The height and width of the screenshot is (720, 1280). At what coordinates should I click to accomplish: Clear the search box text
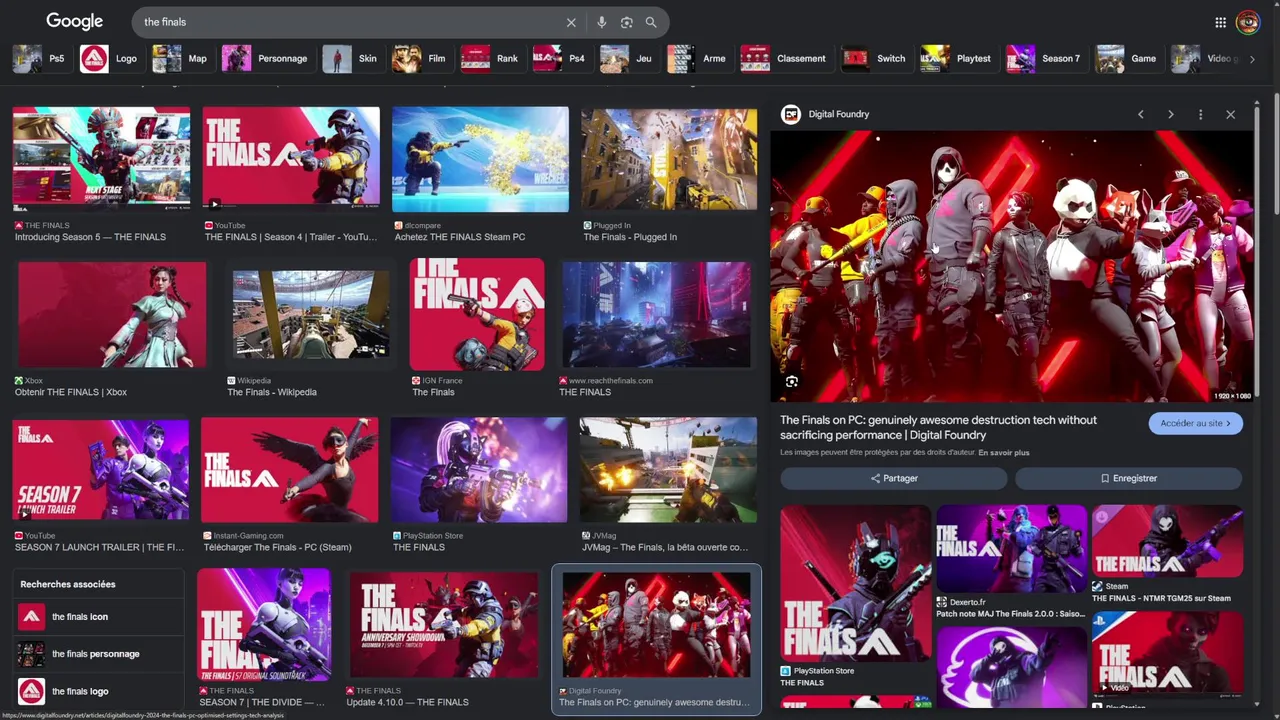point(571,22)
